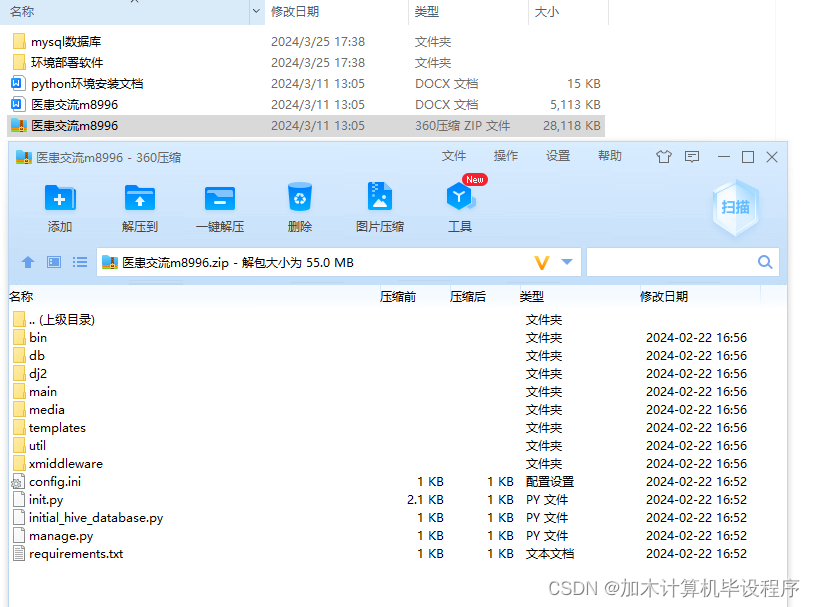Close the 360压缩 window
The image size is (815, 607).
click(x=772, y=156)
